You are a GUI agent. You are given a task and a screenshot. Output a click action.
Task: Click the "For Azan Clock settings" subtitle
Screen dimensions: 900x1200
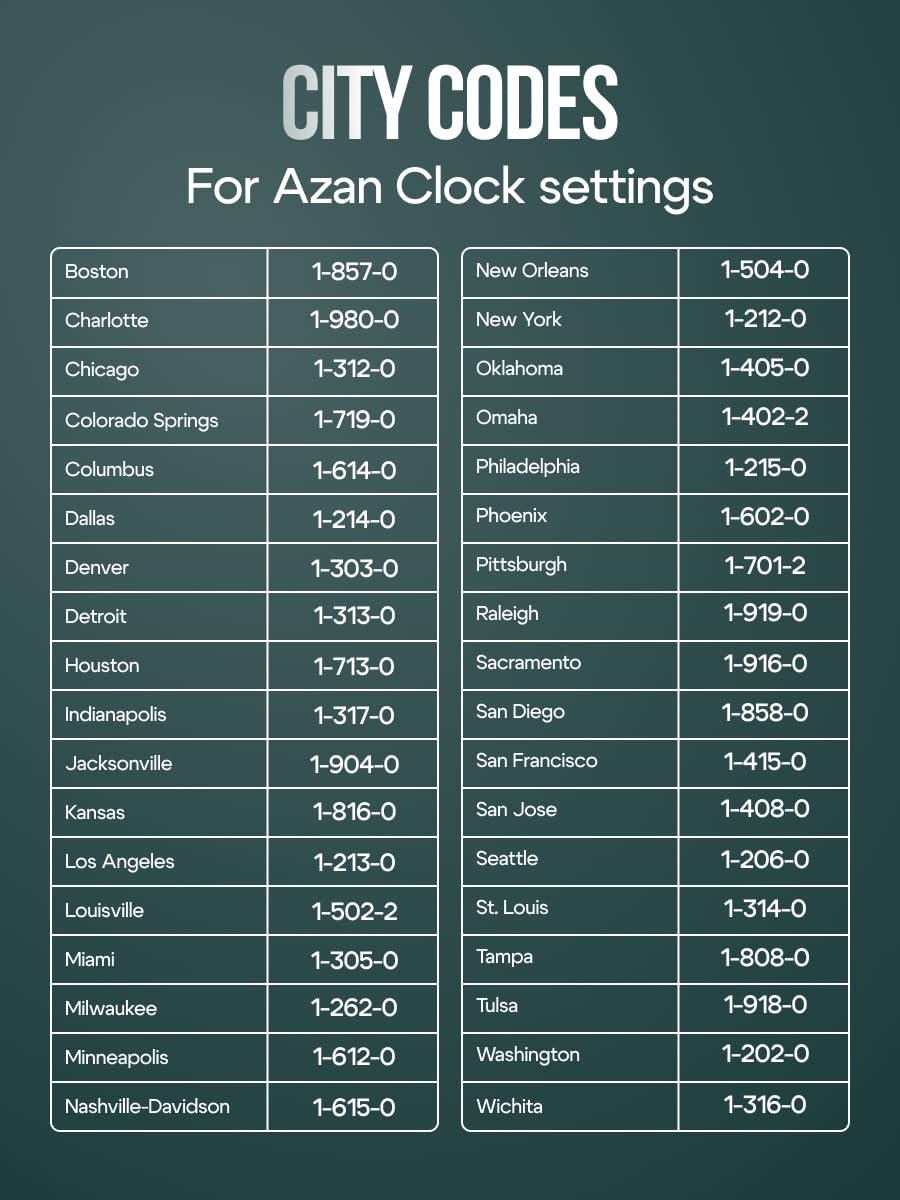[450, 187]
